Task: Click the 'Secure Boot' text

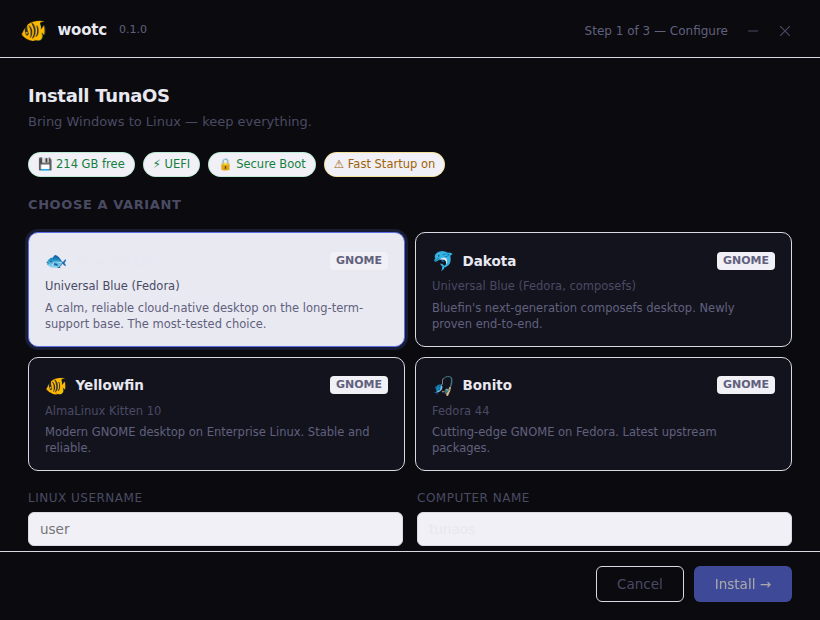Action: pos(271,164)
